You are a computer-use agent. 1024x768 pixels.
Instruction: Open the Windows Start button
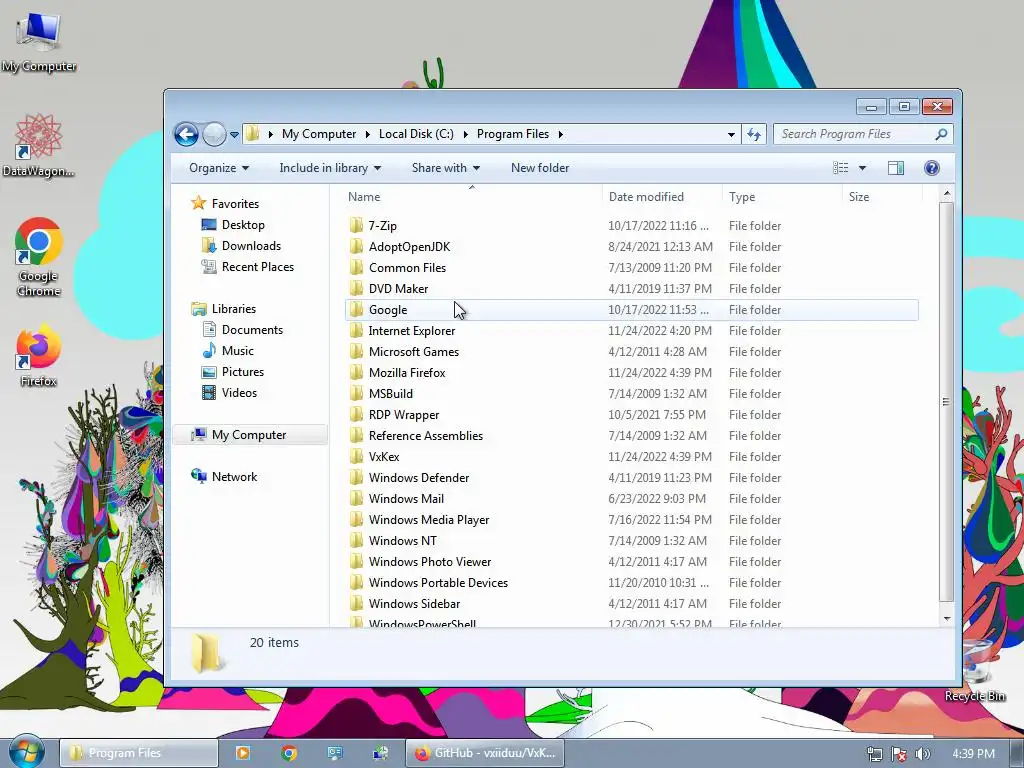tap(26, 752)
